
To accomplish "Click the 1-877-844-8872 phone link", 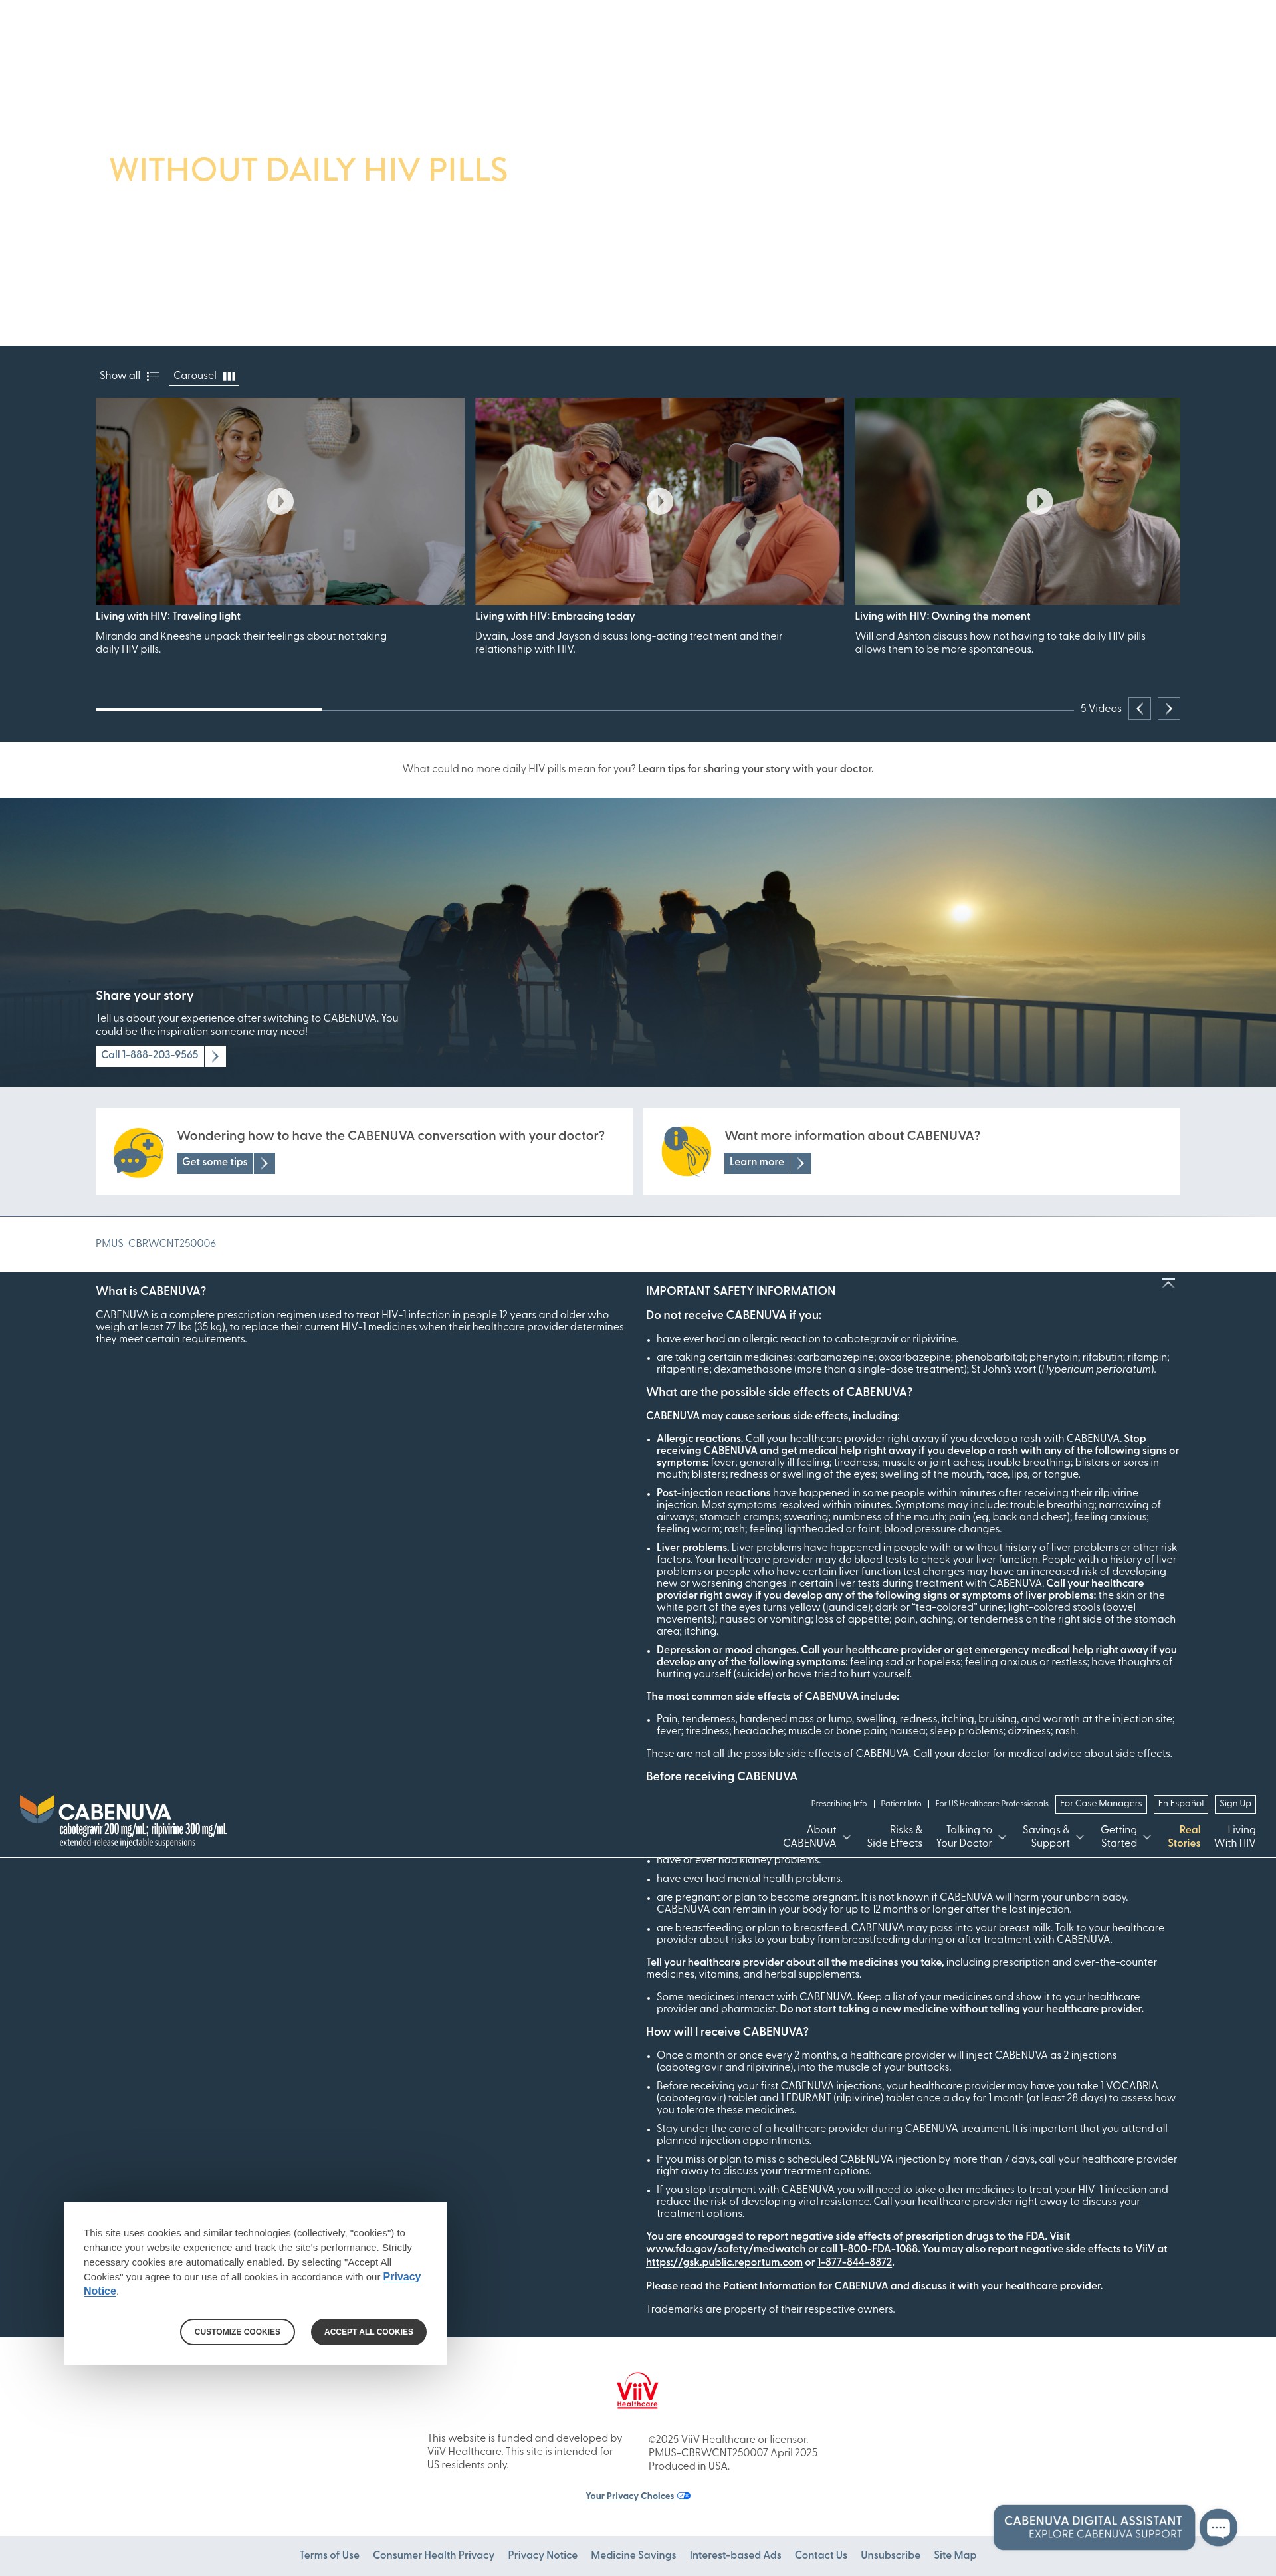I will tap(854, 2262).
